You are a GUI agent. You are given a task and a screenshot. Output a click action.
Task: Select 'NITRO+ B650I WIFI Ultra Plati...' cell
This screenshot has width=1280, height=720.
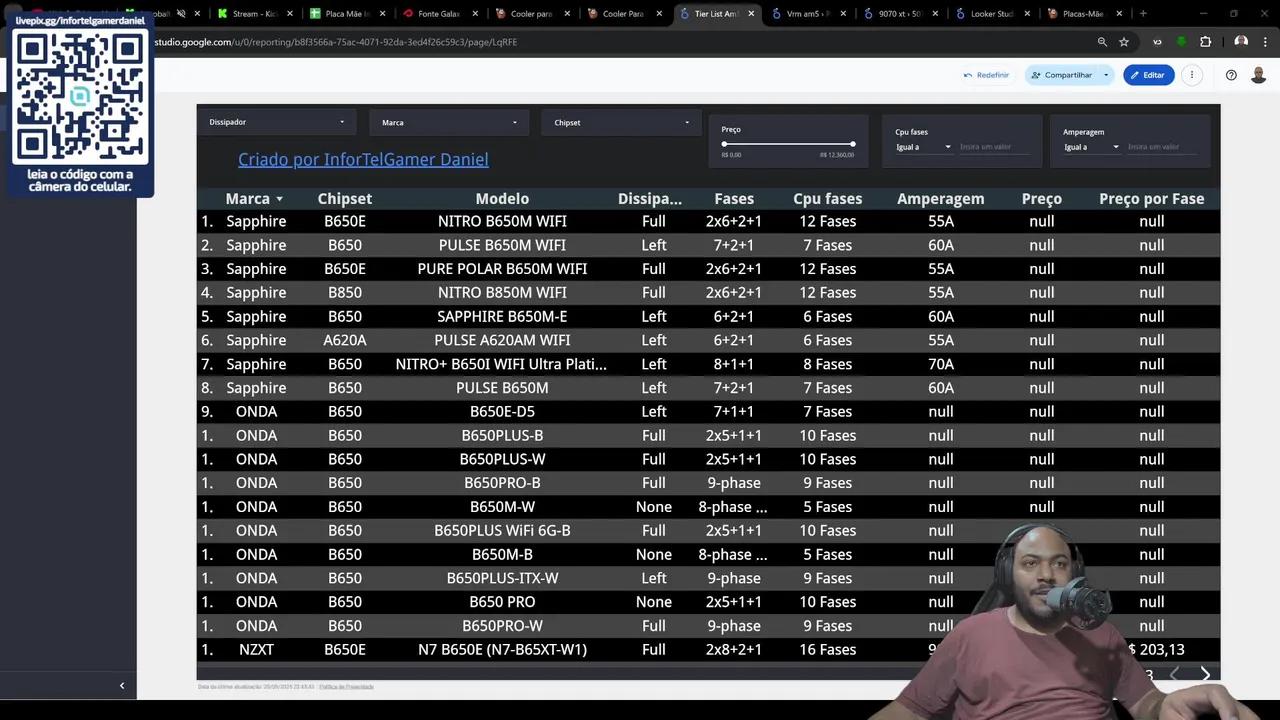pos(501,364)
